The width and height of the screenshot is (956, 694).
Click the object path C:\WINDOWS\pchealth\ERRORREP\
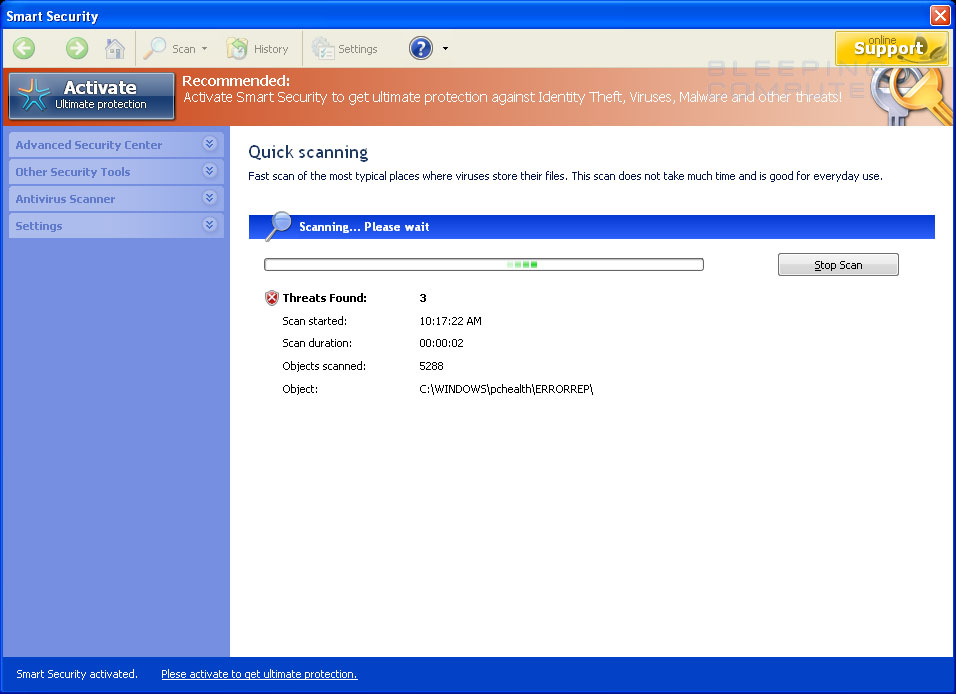pyautogui.click(x=506, y=389)
